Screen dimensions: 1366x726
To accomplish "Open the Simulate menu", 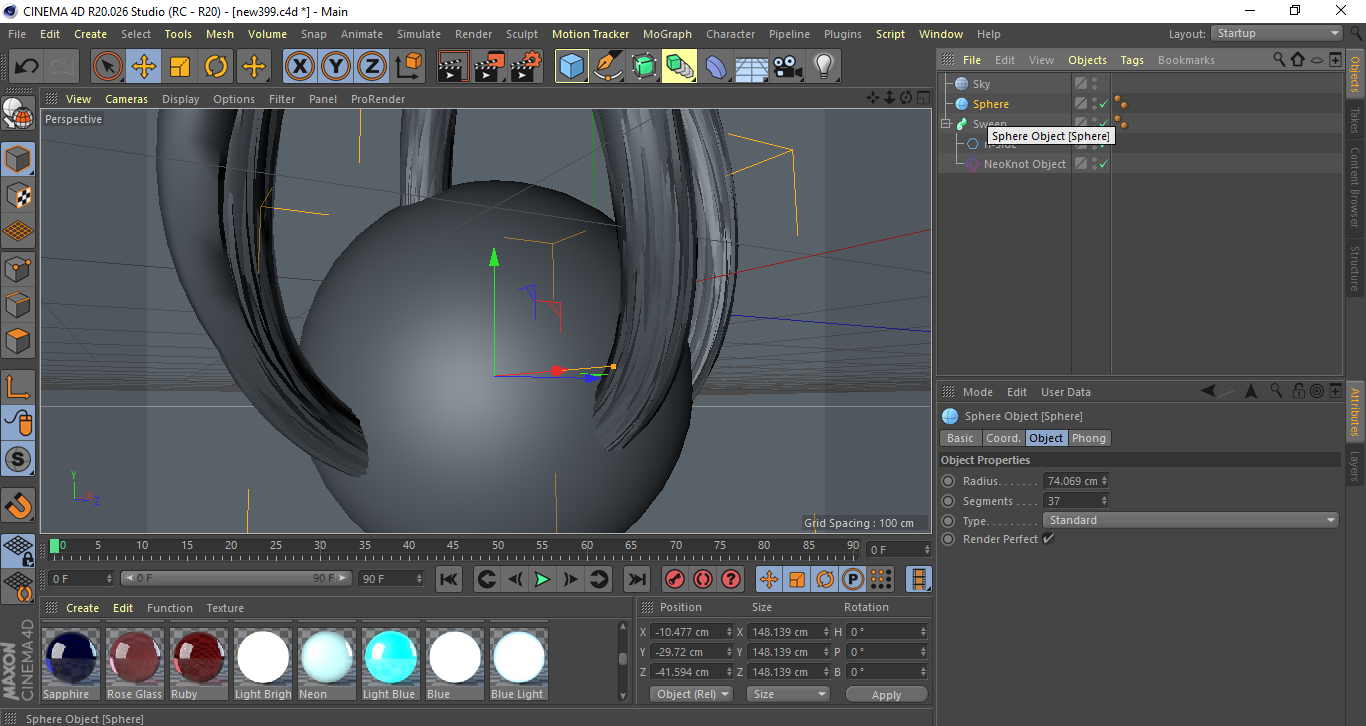I will pyautogui.click(x=419, y=34).
